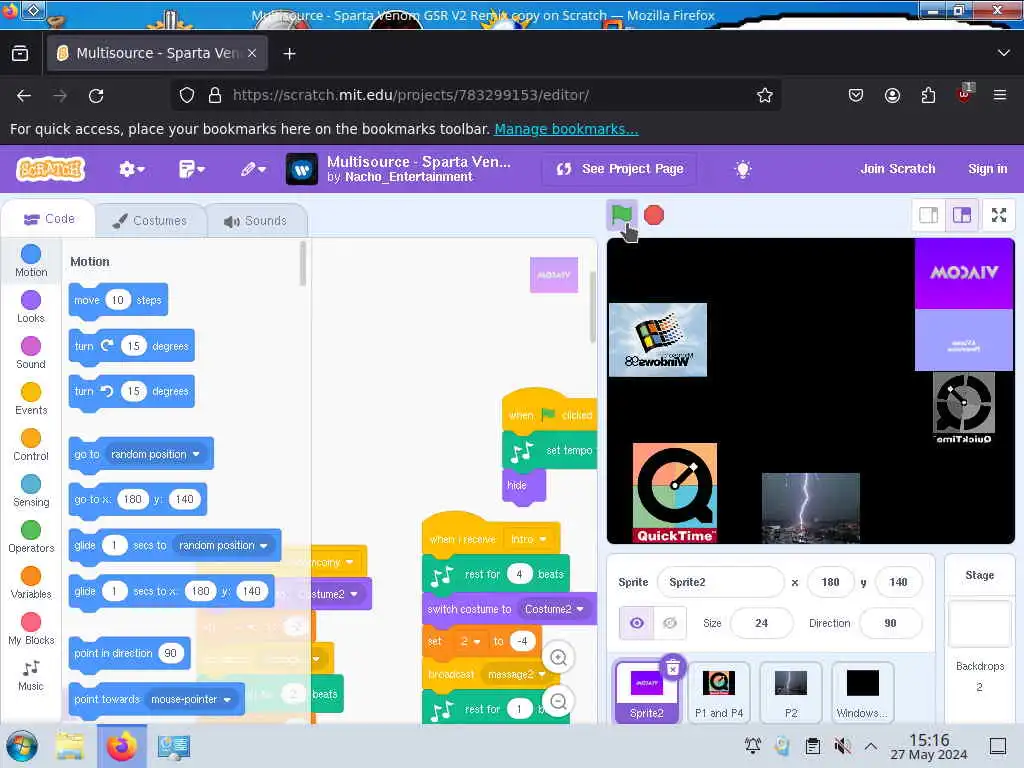Open Firefox application hamburger menu
The width and height of the screenshot is (1024, 768).
pyautogui.click(x=999, y=95)
